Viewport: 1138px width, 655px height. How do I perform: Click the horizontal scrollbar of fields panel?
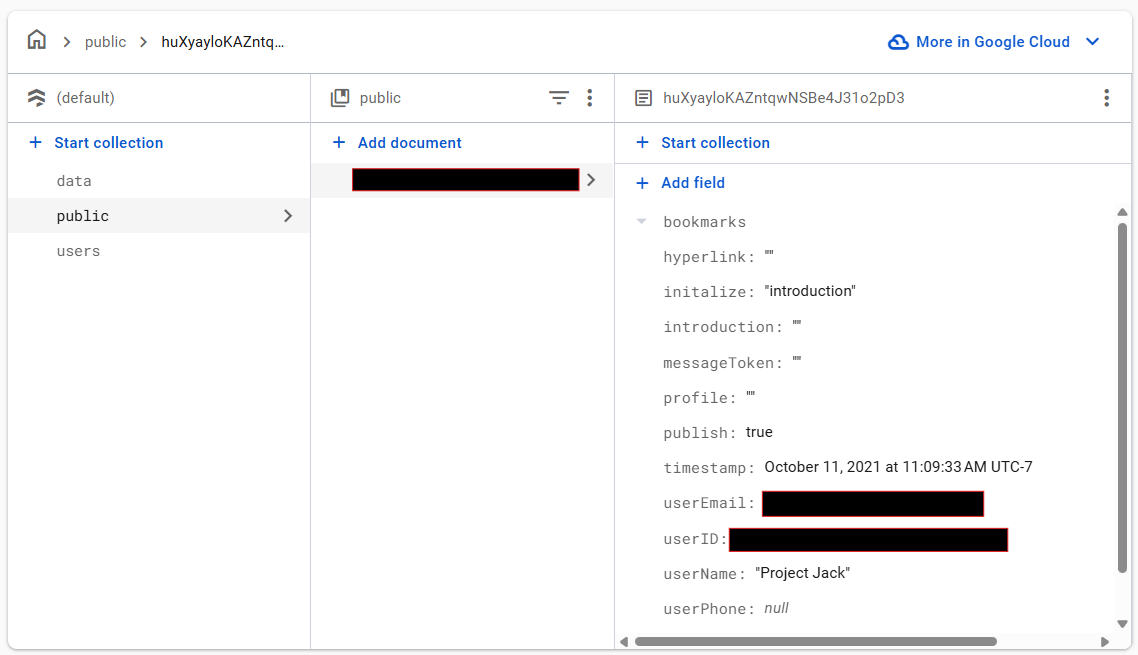[816, 641]
